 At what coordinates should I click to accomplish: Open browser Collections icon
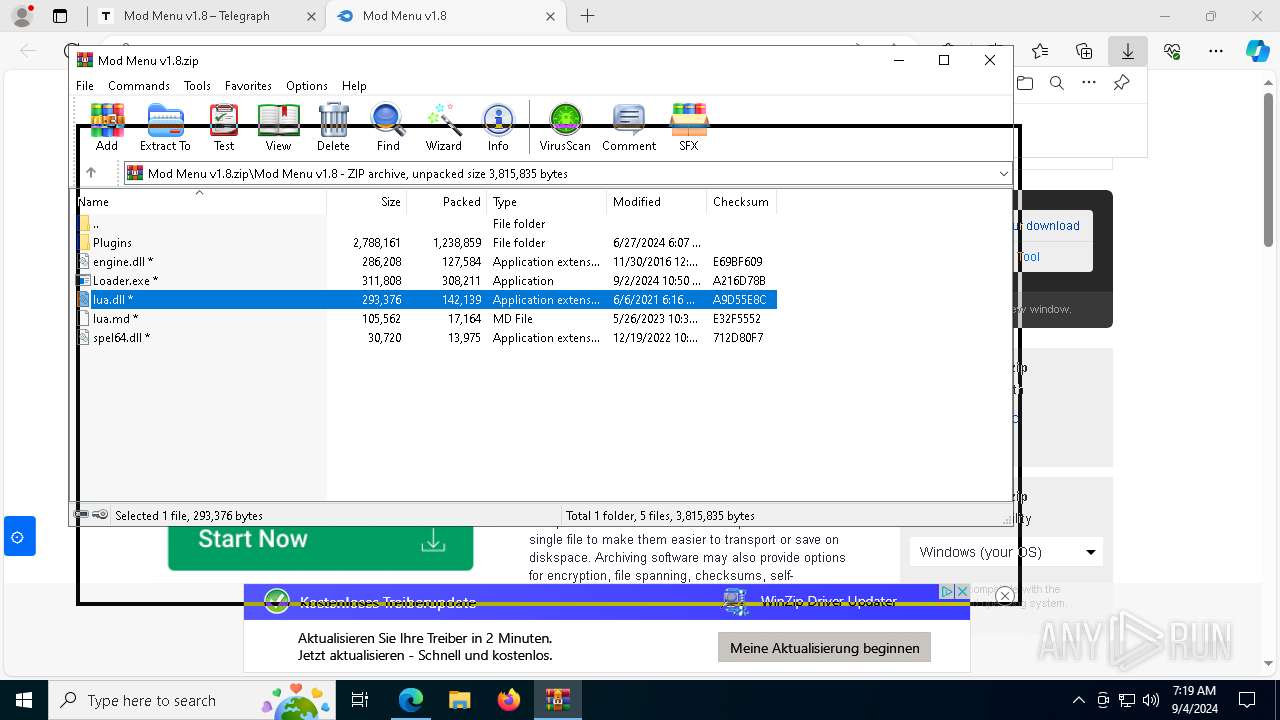click(1084, 51)
